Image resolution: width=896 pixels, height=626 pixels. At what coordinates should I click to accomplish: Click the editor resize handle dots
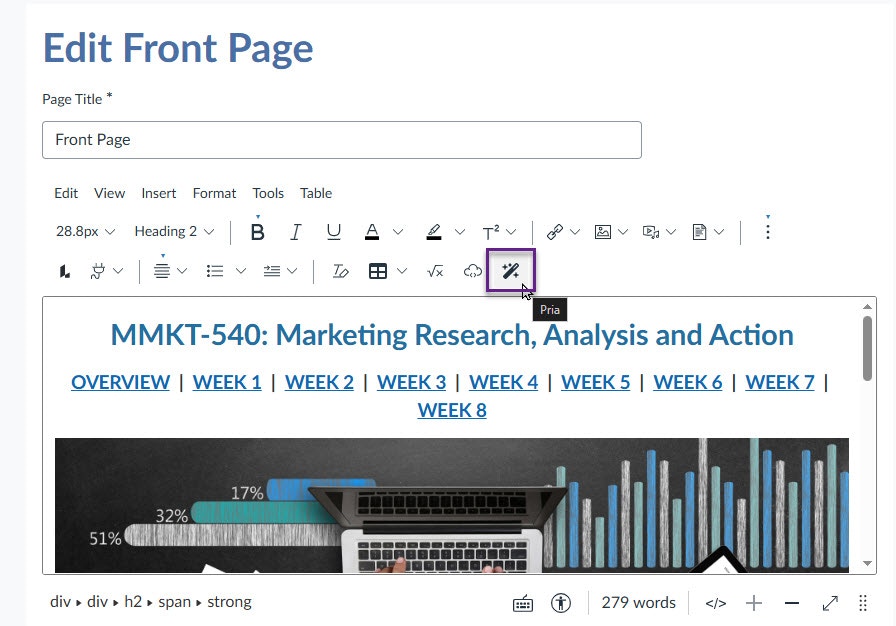tap(863, 603)
